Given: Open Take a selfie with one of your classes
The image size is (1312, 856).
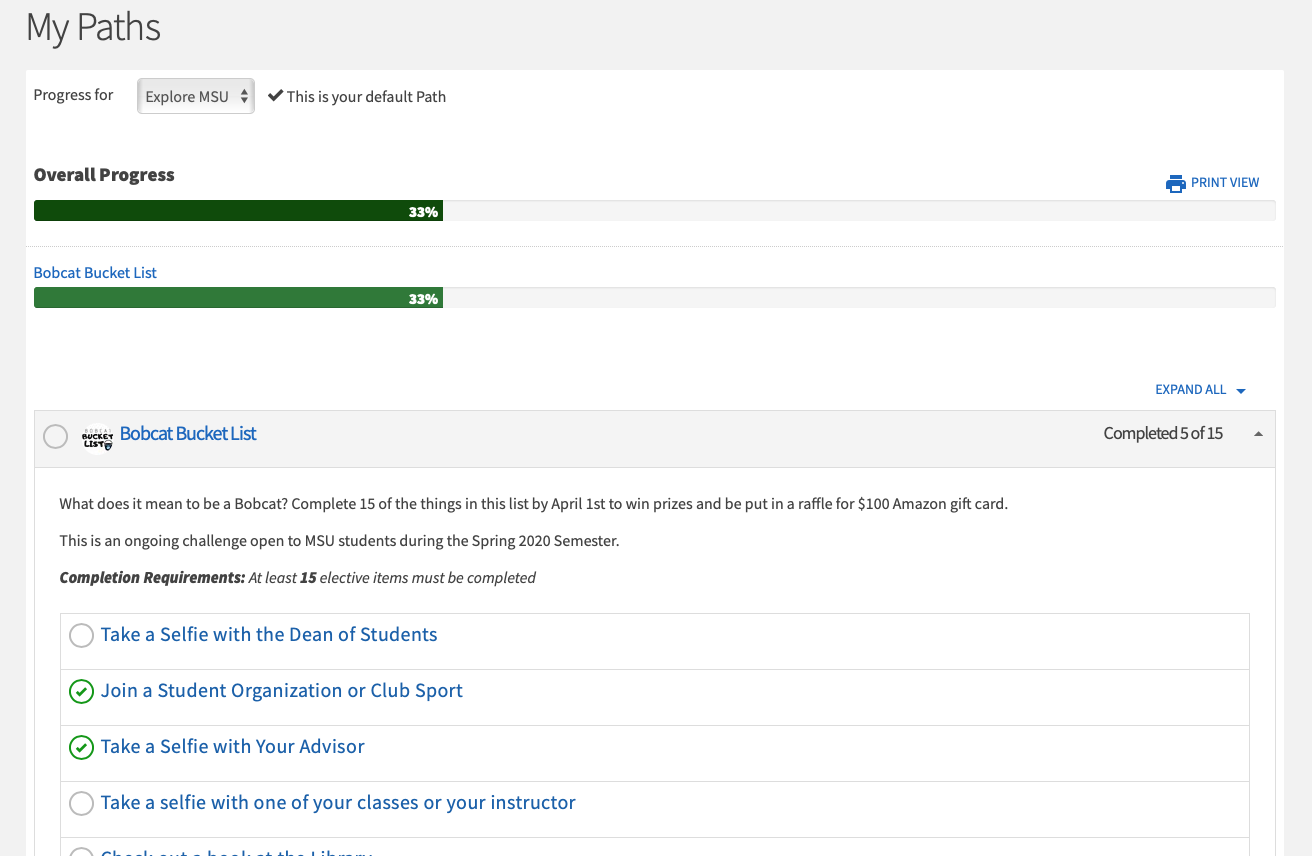Looking at the screenshot, I should click(338, 802).
